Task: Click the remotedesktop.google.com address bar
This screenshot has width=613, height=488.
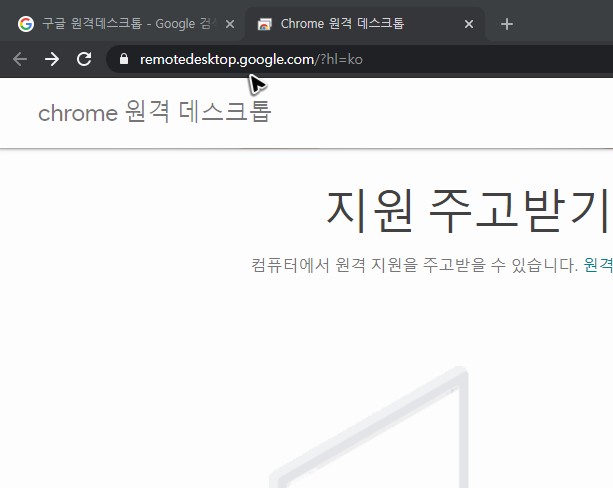Action: point(360,59)
